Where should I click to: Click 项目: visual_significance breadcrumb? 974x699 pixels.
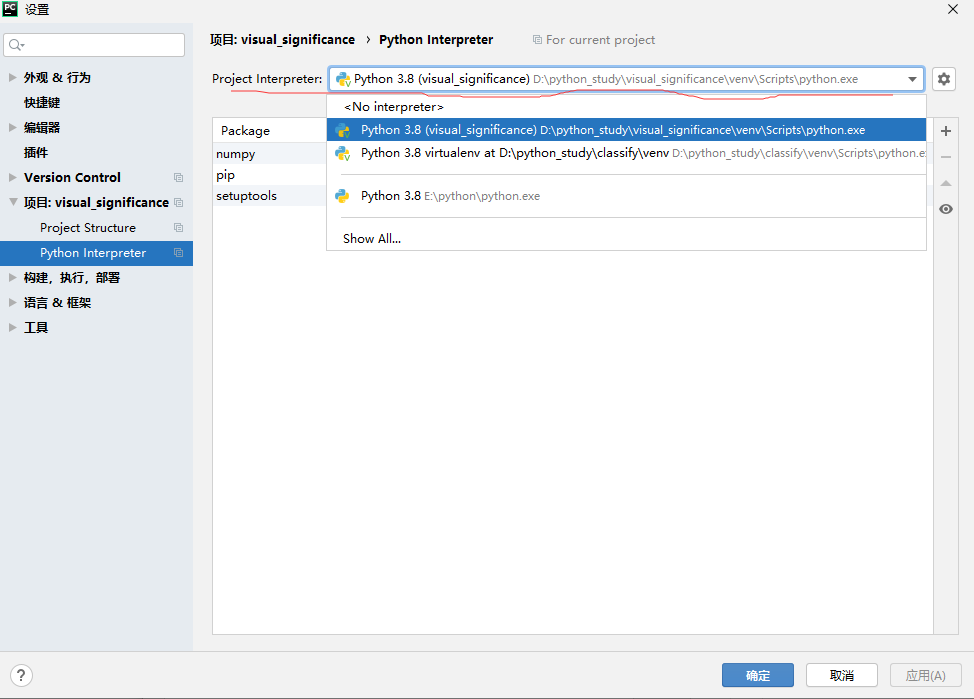point(282,40)
